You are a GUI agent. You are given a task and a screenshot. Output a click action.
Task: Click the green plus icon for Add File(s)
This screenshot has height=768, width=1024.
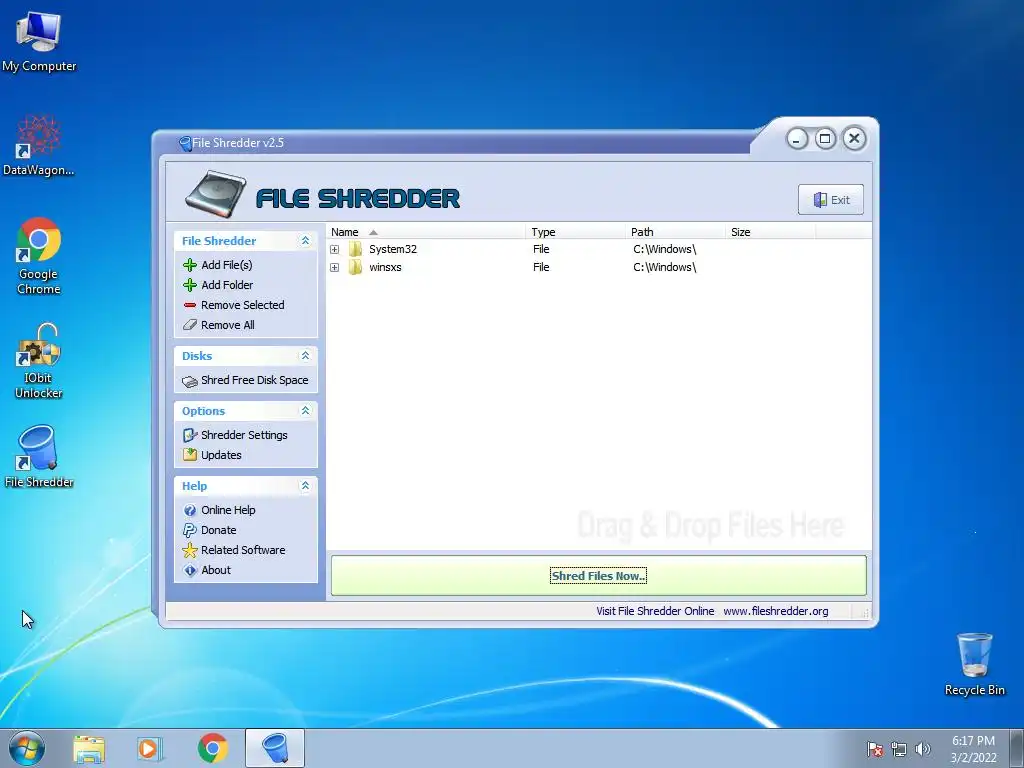click(190, 265)
